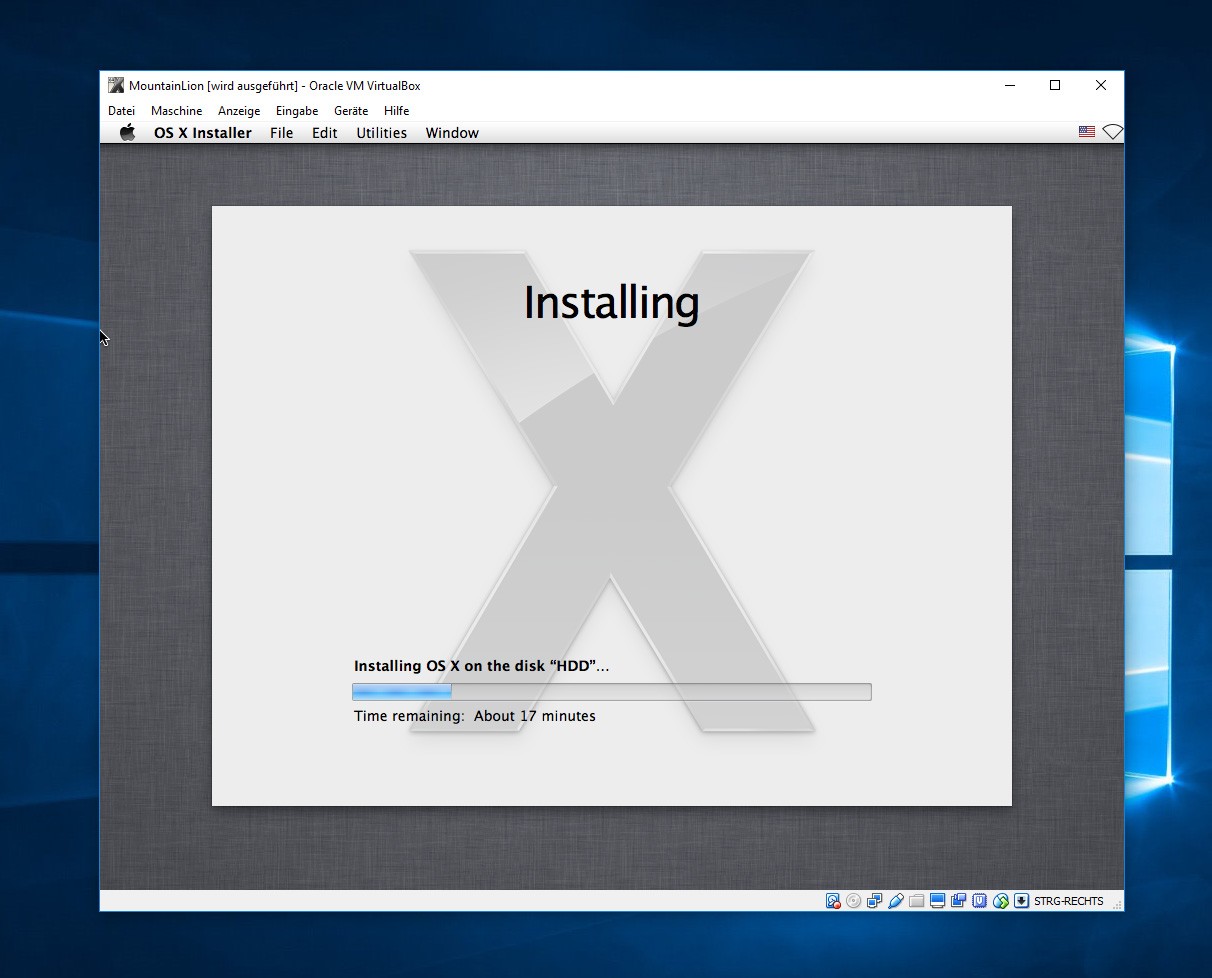Click the display monitor status icon

938,901
